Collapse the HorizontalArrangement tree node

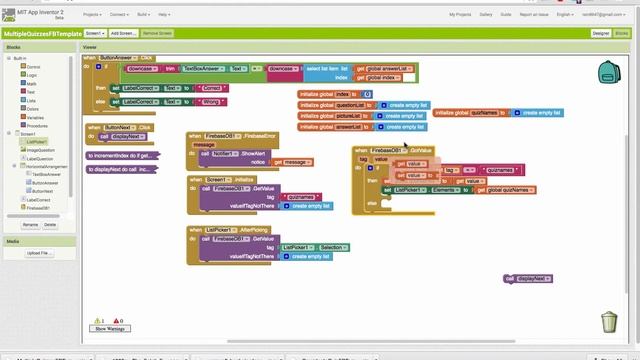pyautogui.click(x=14, y=166)
